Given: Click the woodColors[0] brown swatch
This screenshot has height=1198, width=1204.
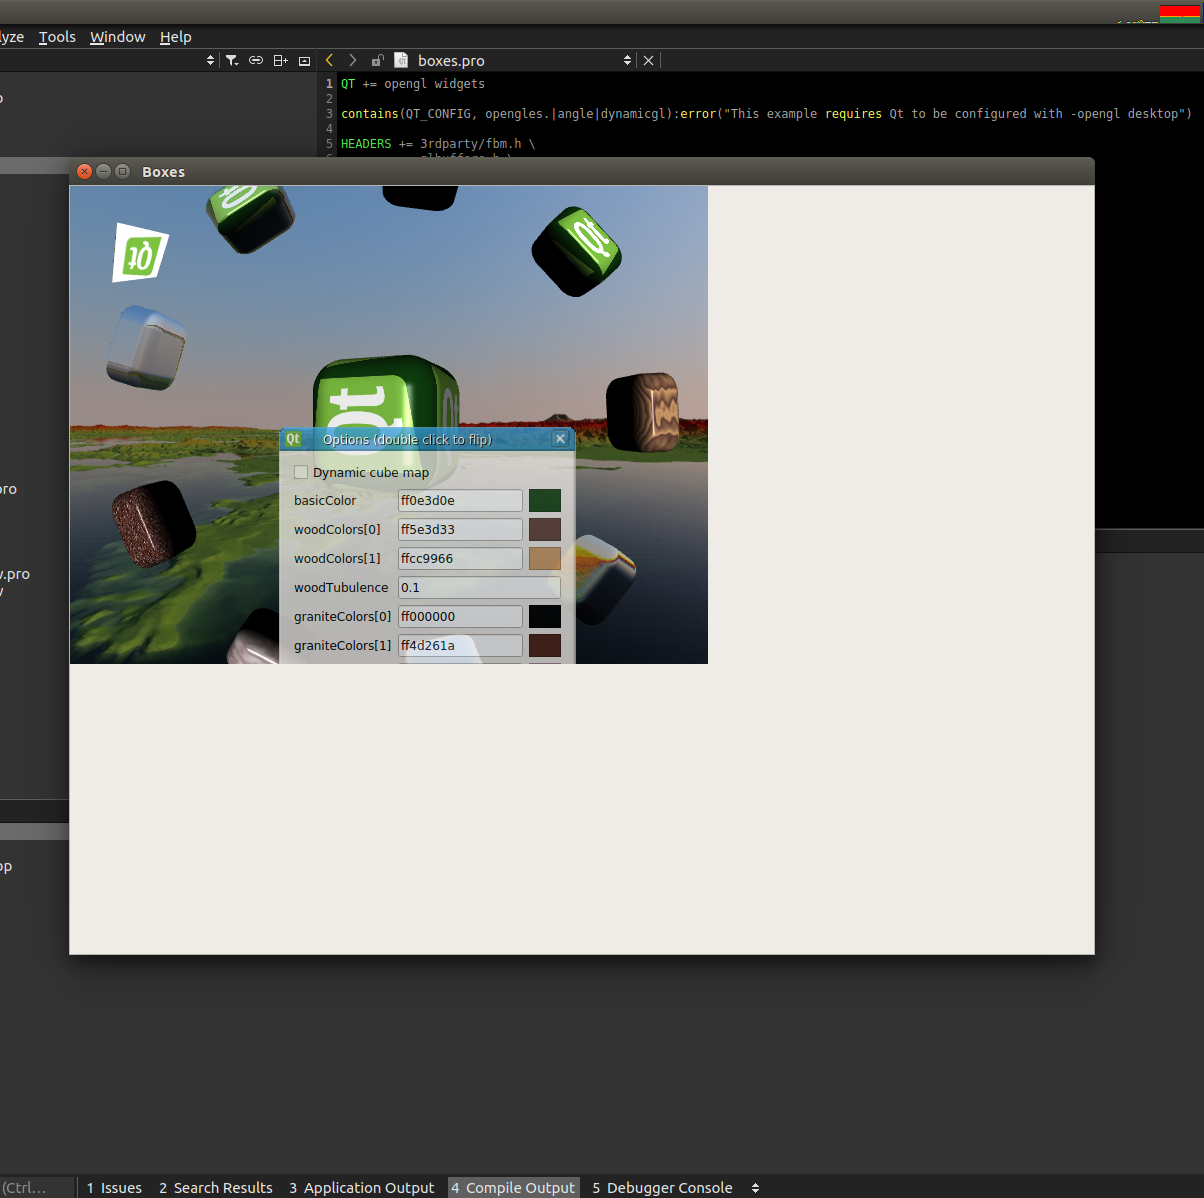Looking at the screenshot, I should [545, 529].
